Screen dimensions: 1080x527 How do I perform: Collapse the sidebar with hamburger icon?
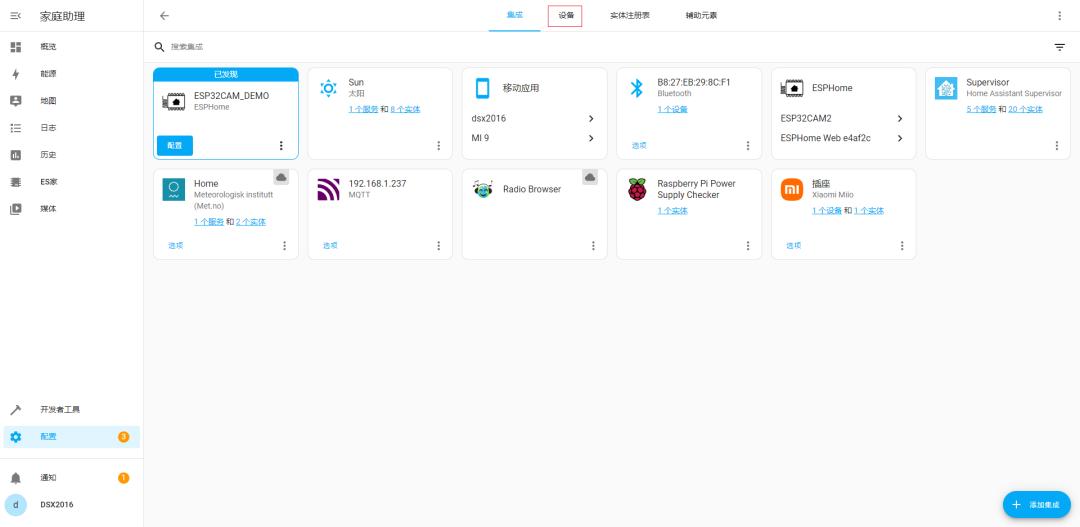[x=15, y=16]
